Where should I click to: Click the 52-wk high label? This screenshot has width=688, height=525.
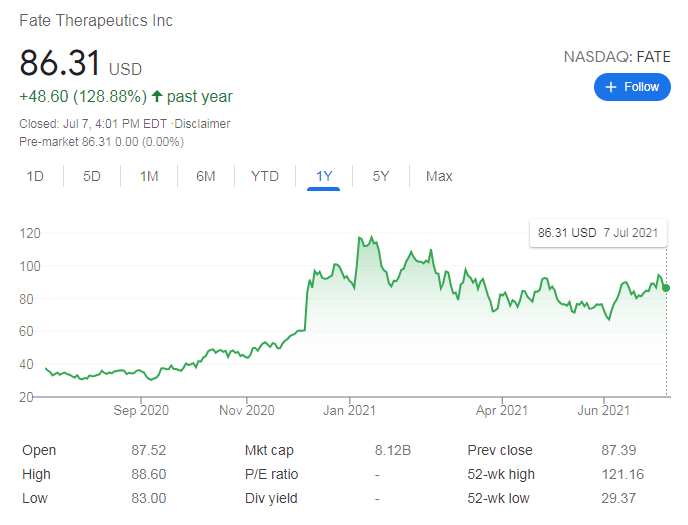pos(501,475)
